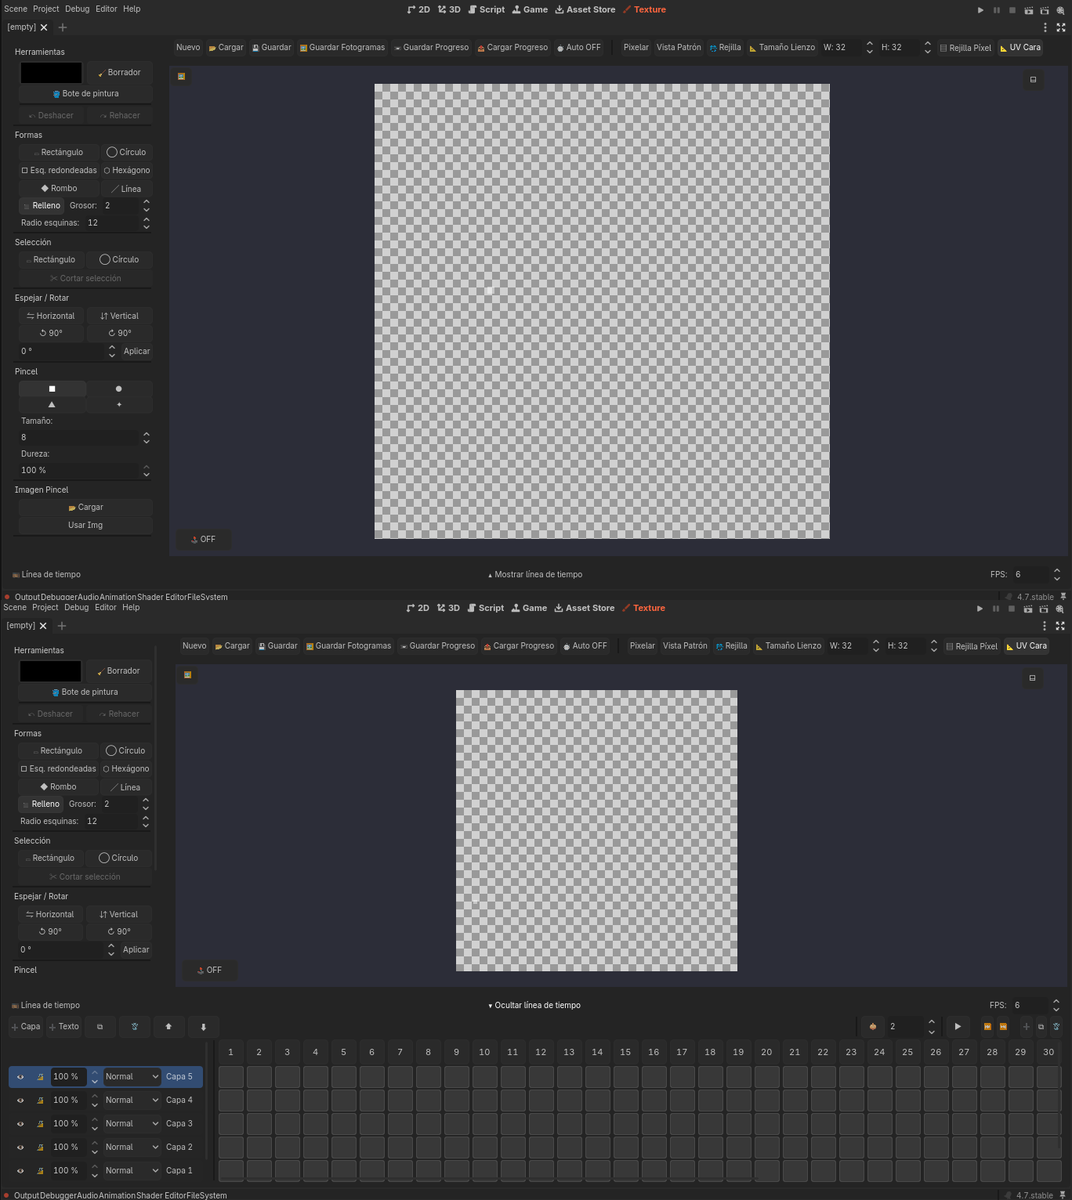The width and height of the screenshot is (1072, 1200).
Task: Open Debug menu in the bottom window
Action: (76, 607)
